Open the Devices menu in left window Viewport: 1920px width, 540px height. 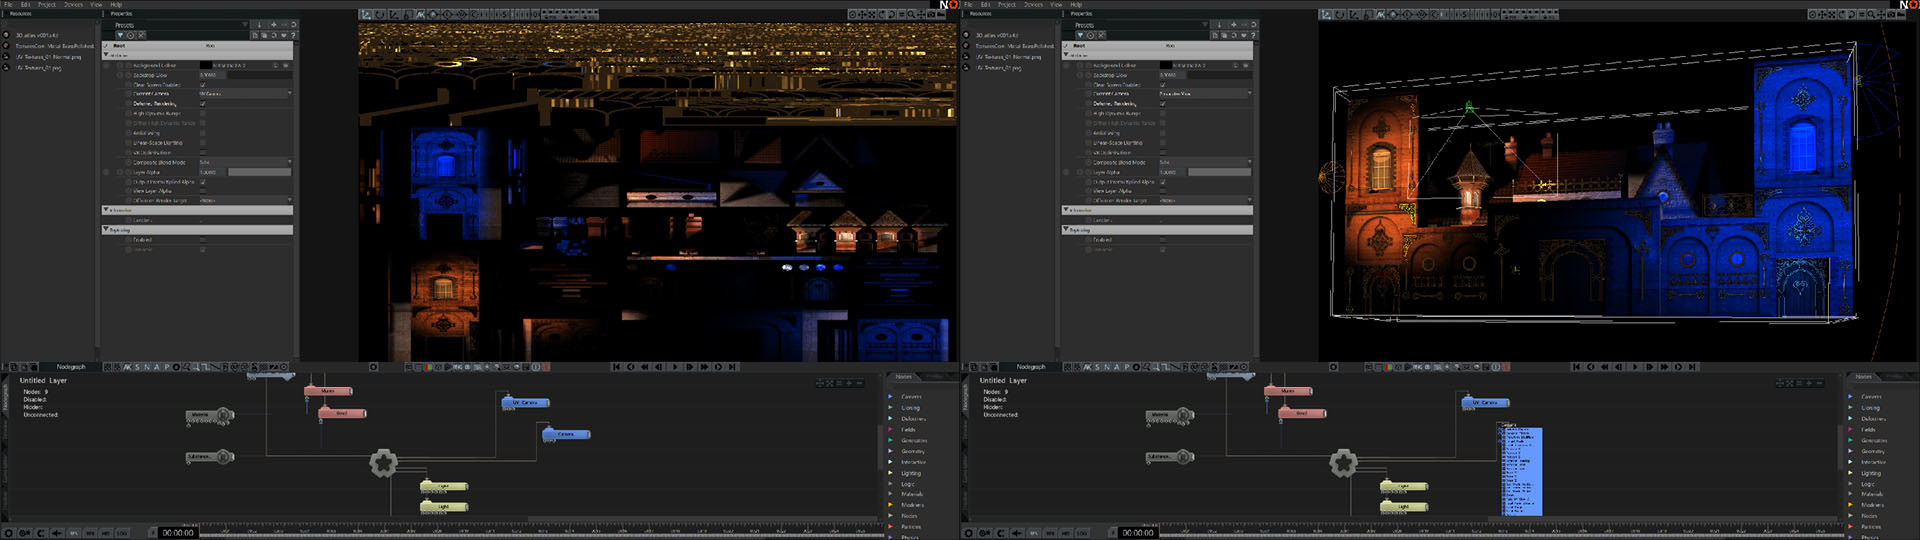point(73,4)
